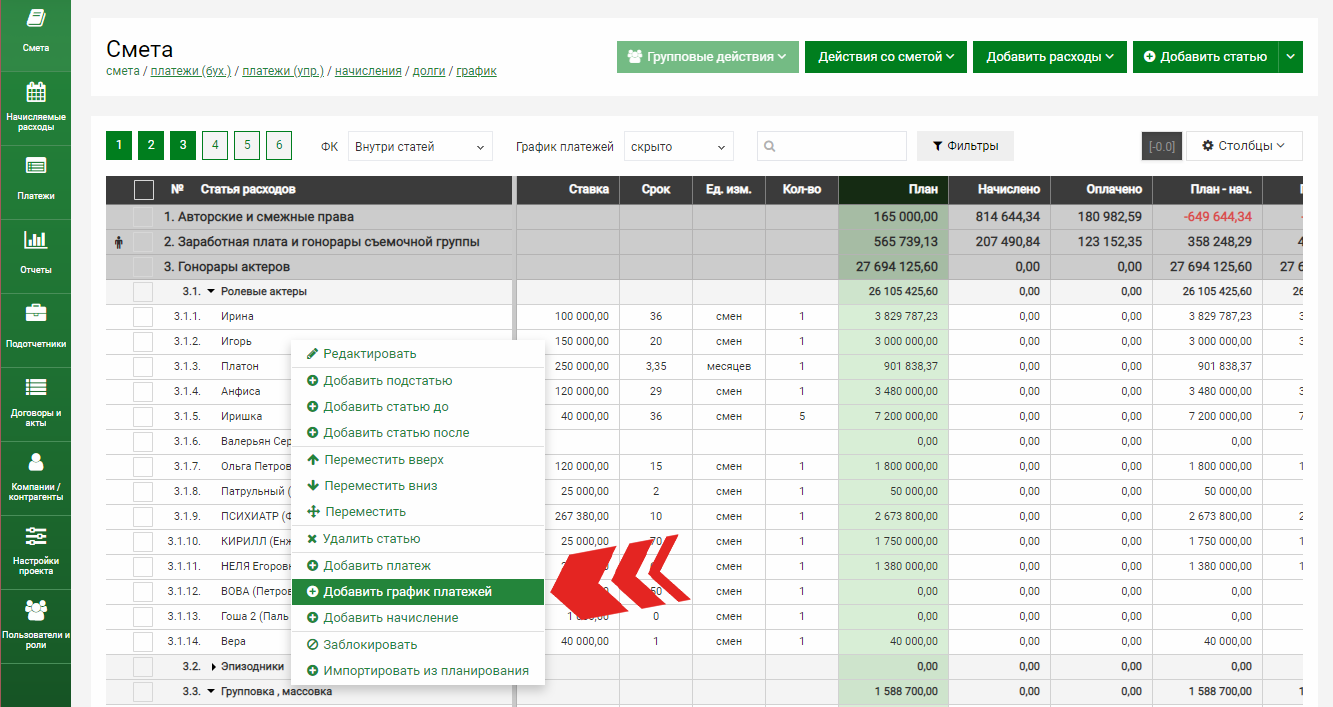This screenshot has width=1333, height=707.
Task: Choose Добавить график платежей menu item
Action: coord(418,592)
